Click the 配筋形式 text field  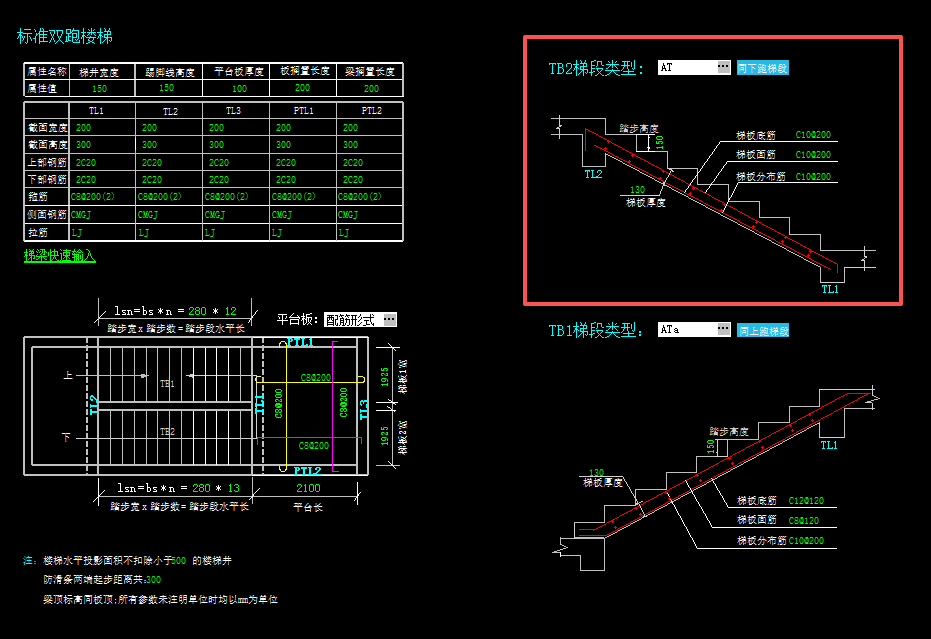[x=353, y=320]
